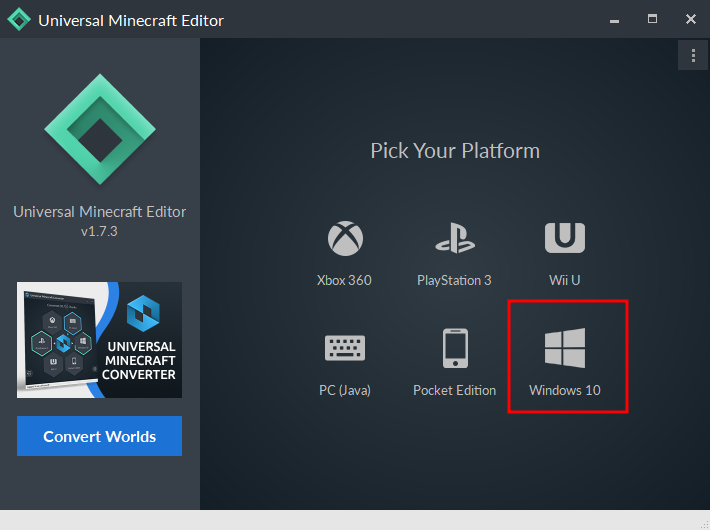The width and height of the screenshot is (710, 530).
Task: Select the PC (Java) keyboard icon
Action: [345, 348]
